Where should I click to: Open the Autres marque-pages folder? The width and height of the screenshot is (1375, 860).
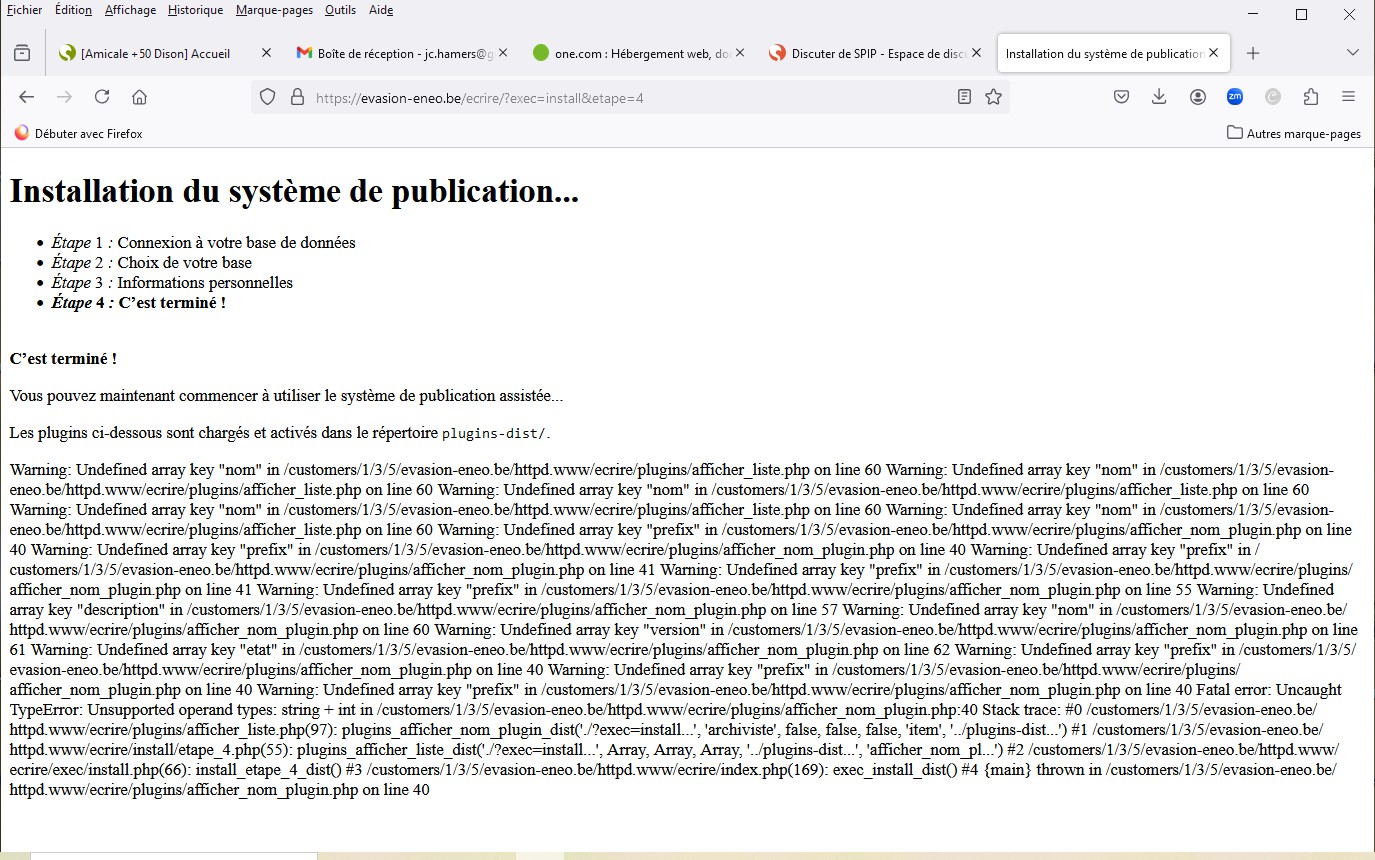[x=1293, y=133]
